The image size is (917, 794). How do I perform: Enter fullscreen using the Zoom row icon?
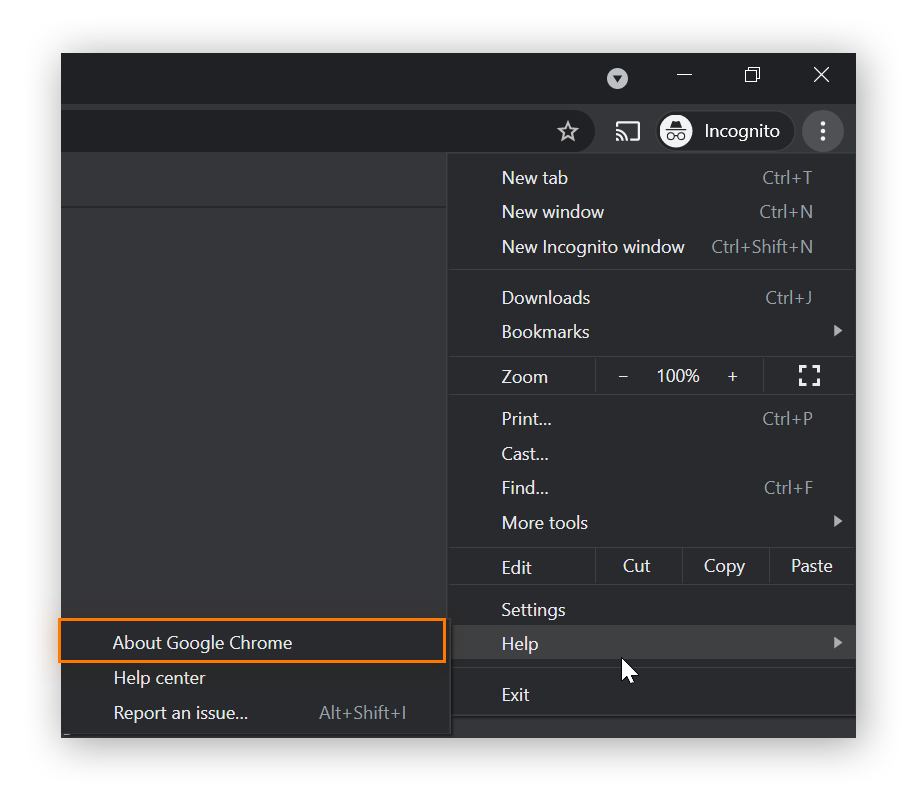pyautogui.click(x=809, y=375)
